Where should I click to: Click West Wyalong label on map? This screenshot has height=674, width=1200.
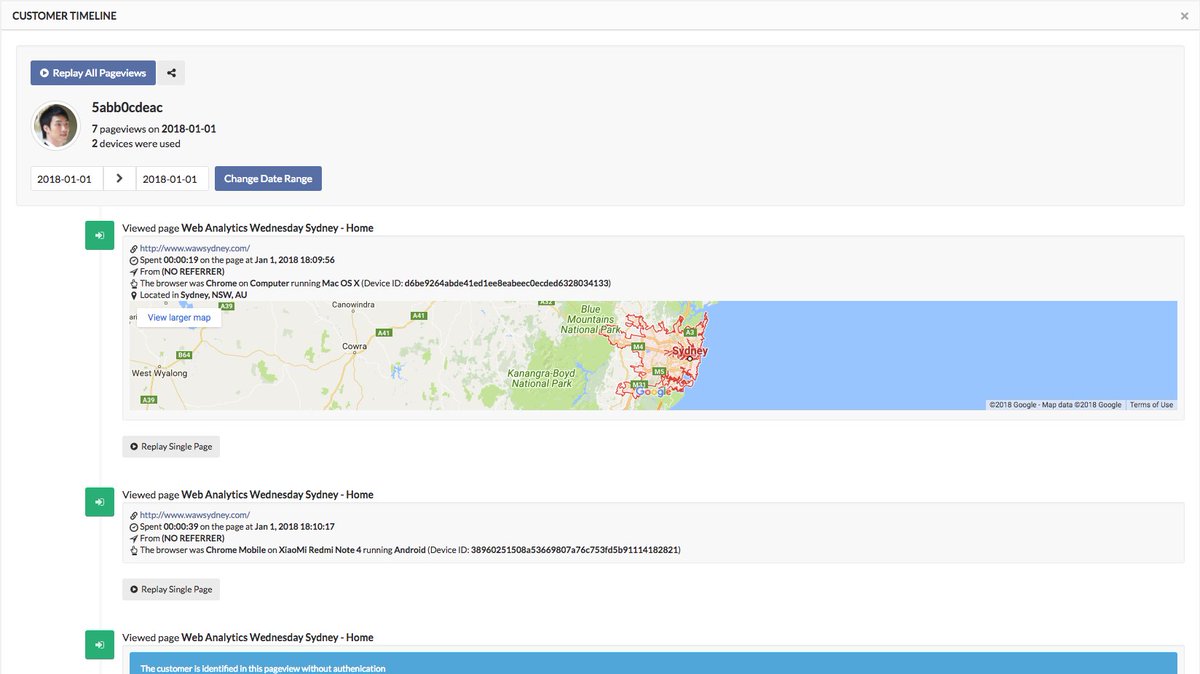[159, 373]
